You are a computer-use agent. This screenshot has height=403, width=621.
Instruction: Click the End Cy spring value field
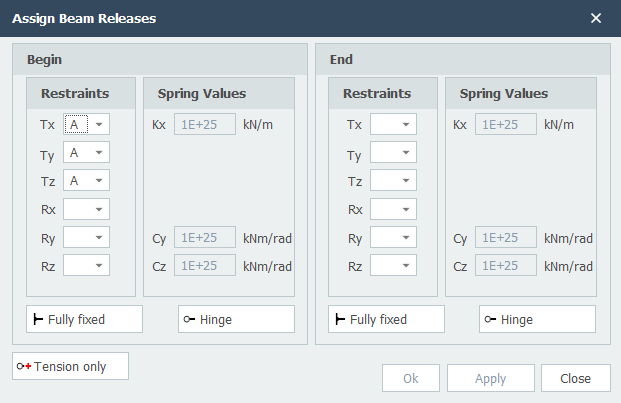coord(507,238)
